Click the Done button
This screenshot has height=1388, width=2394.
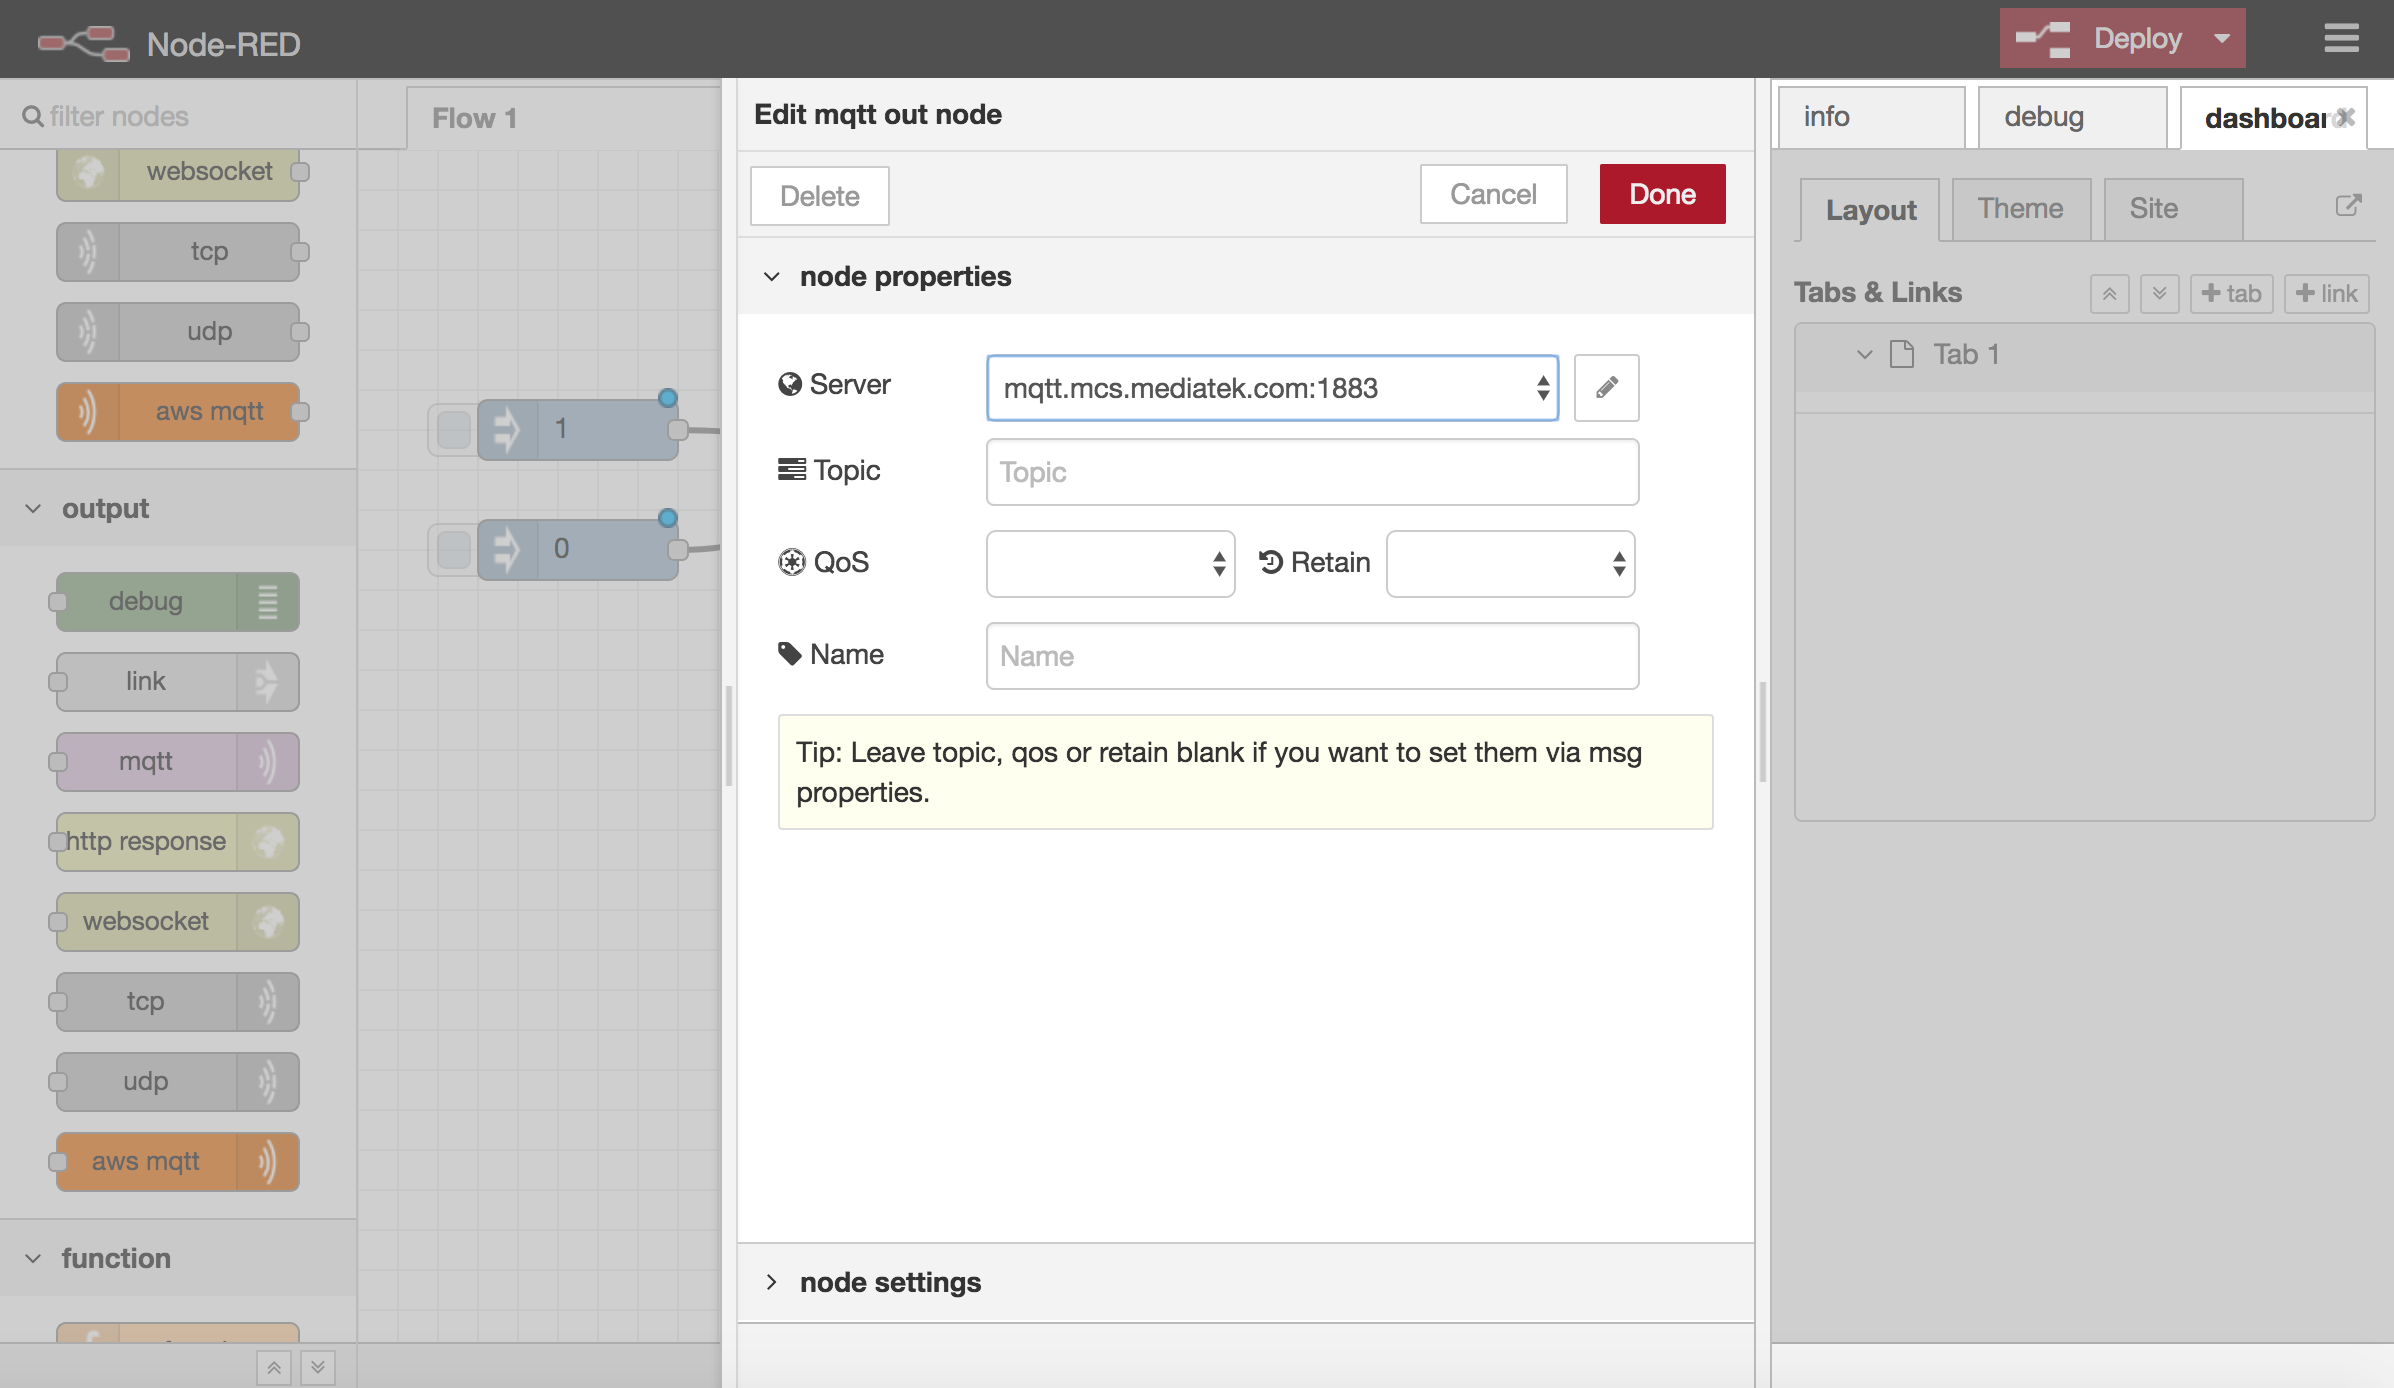tap(1662, 194)
